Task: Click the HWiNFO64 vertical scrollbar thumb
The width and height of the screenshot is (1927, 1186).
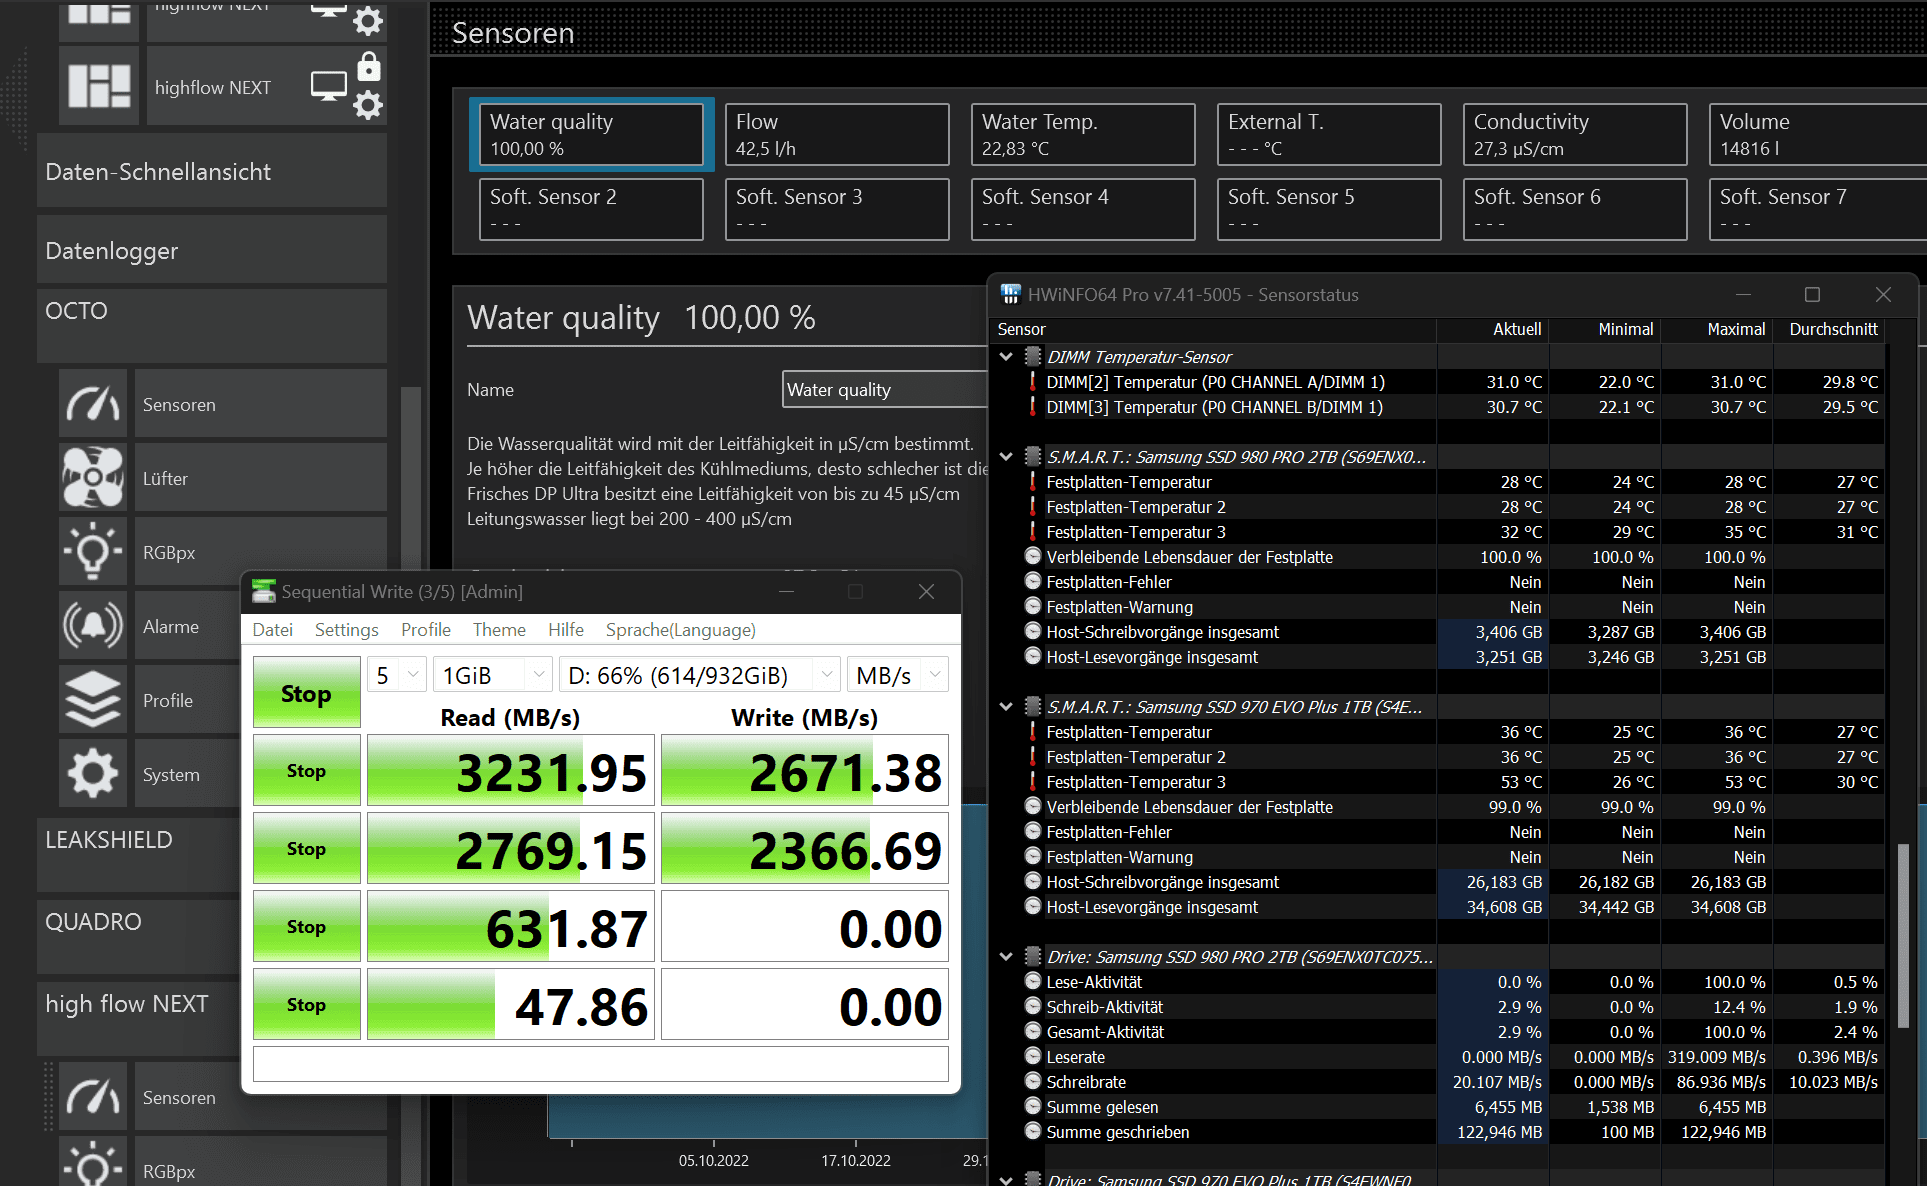Action: (1903, 935)
